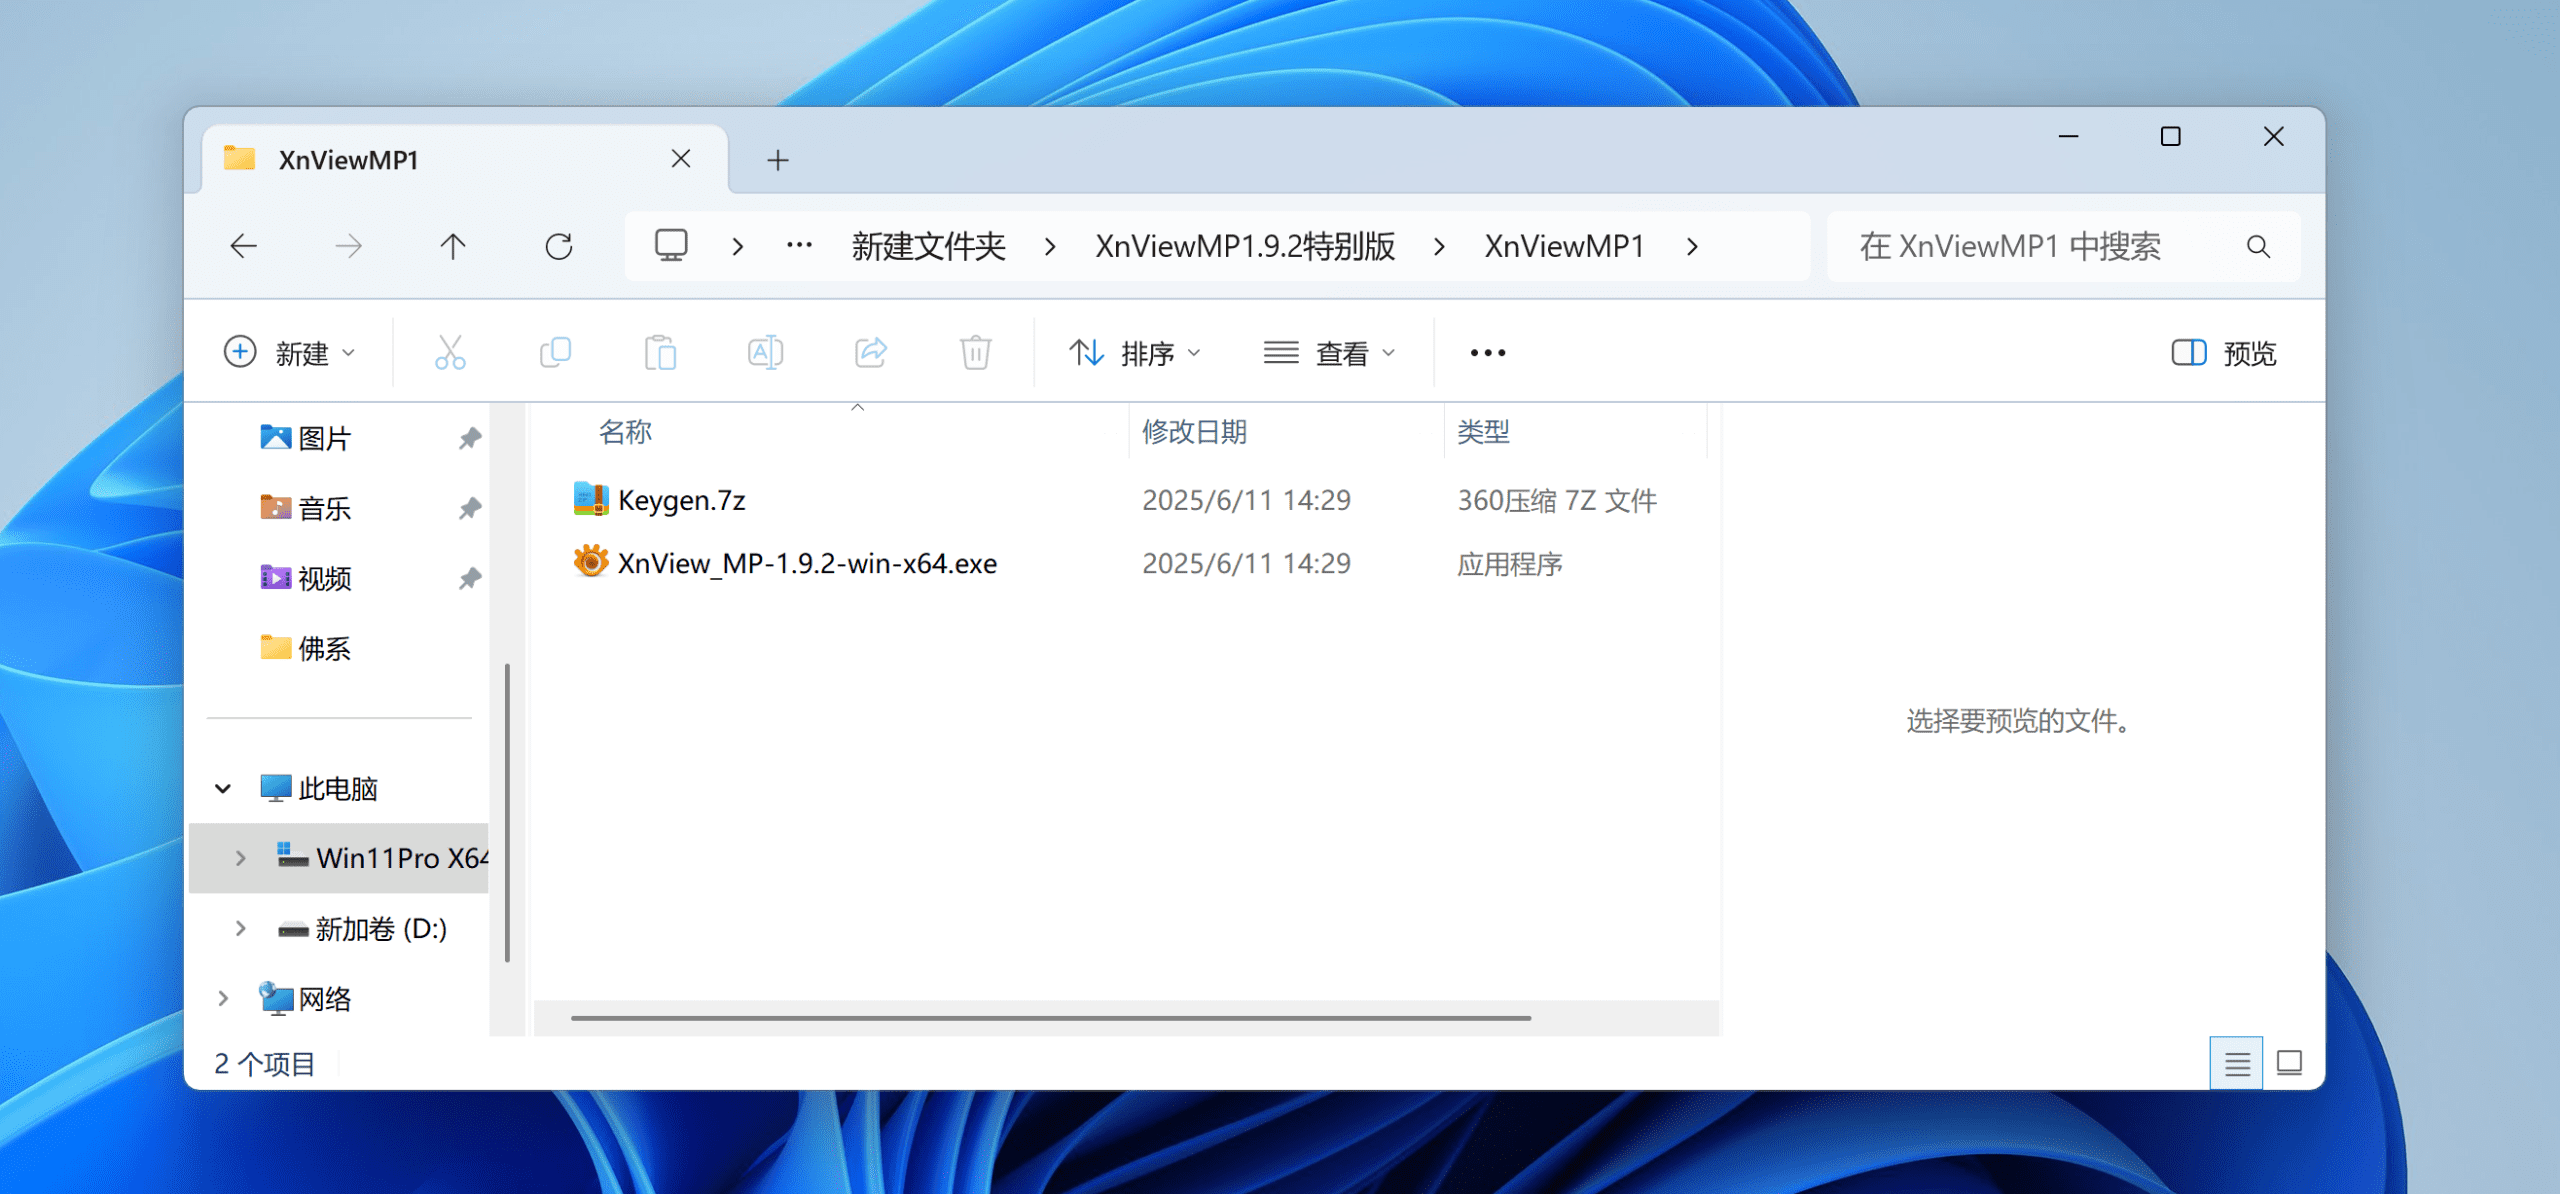Switch to large thumbnails view

pos(2289,1063)
